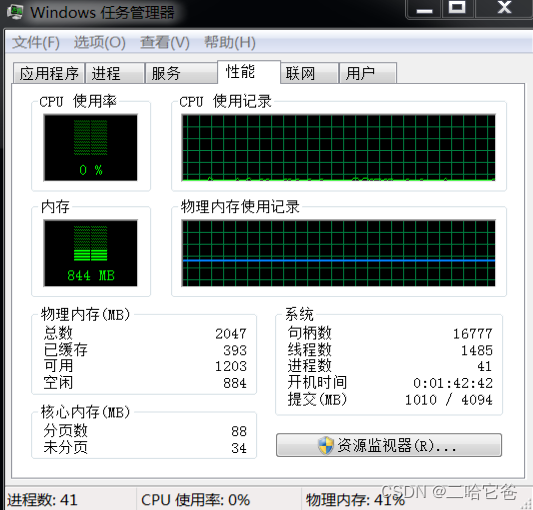Click the 总数 value 2047

pyautogui.click(x=231, y=334)
